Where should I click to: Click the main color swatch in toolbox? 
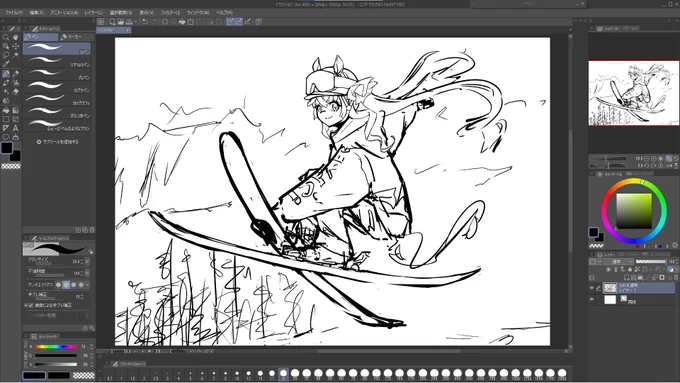click(7, 148)
